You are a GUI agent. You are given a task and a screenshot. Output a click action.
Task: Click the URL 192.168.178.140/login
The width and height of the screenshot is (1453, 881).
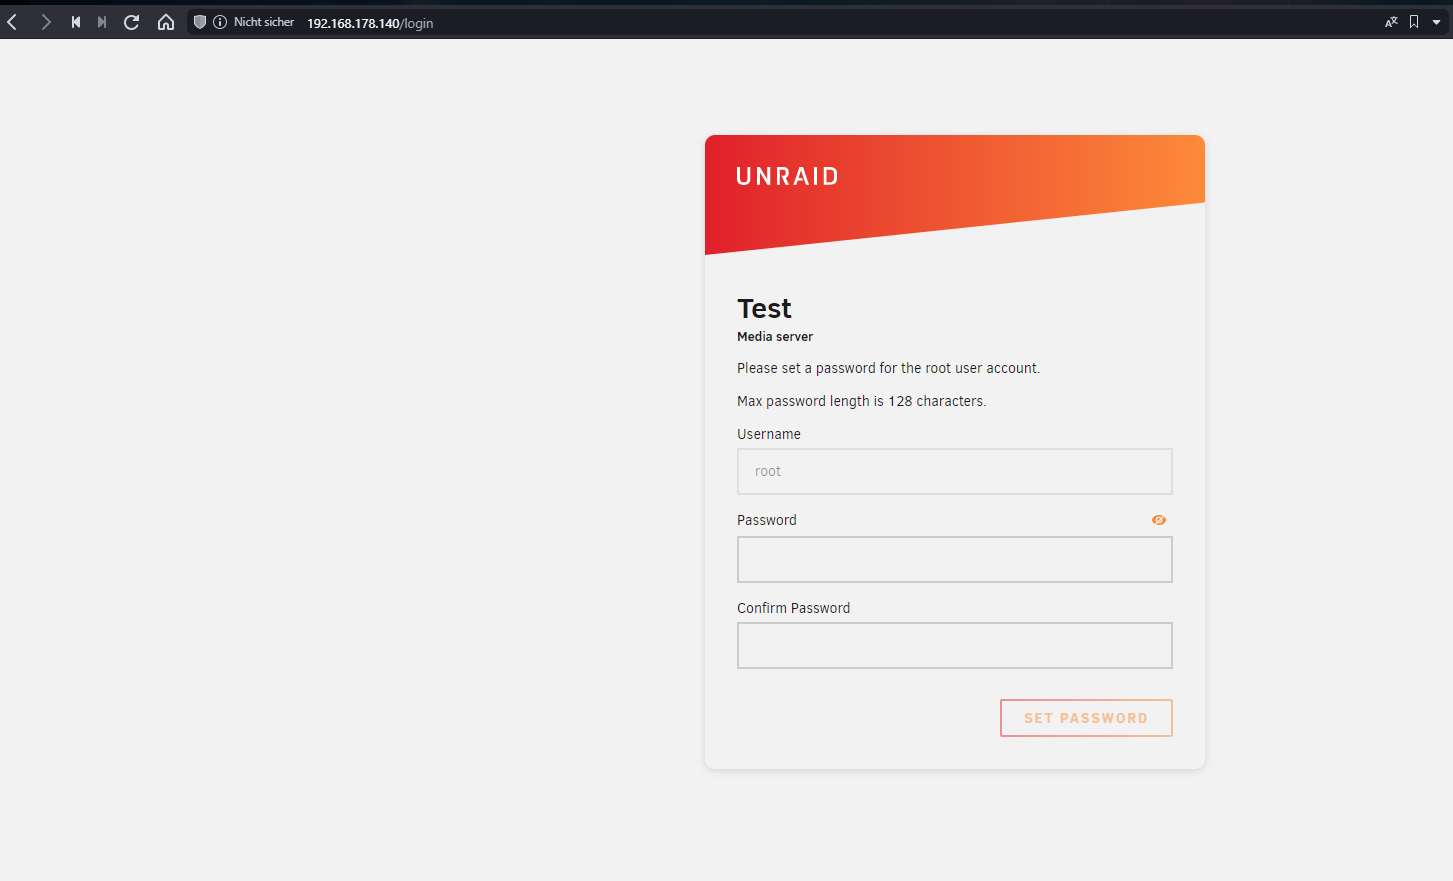370,23
